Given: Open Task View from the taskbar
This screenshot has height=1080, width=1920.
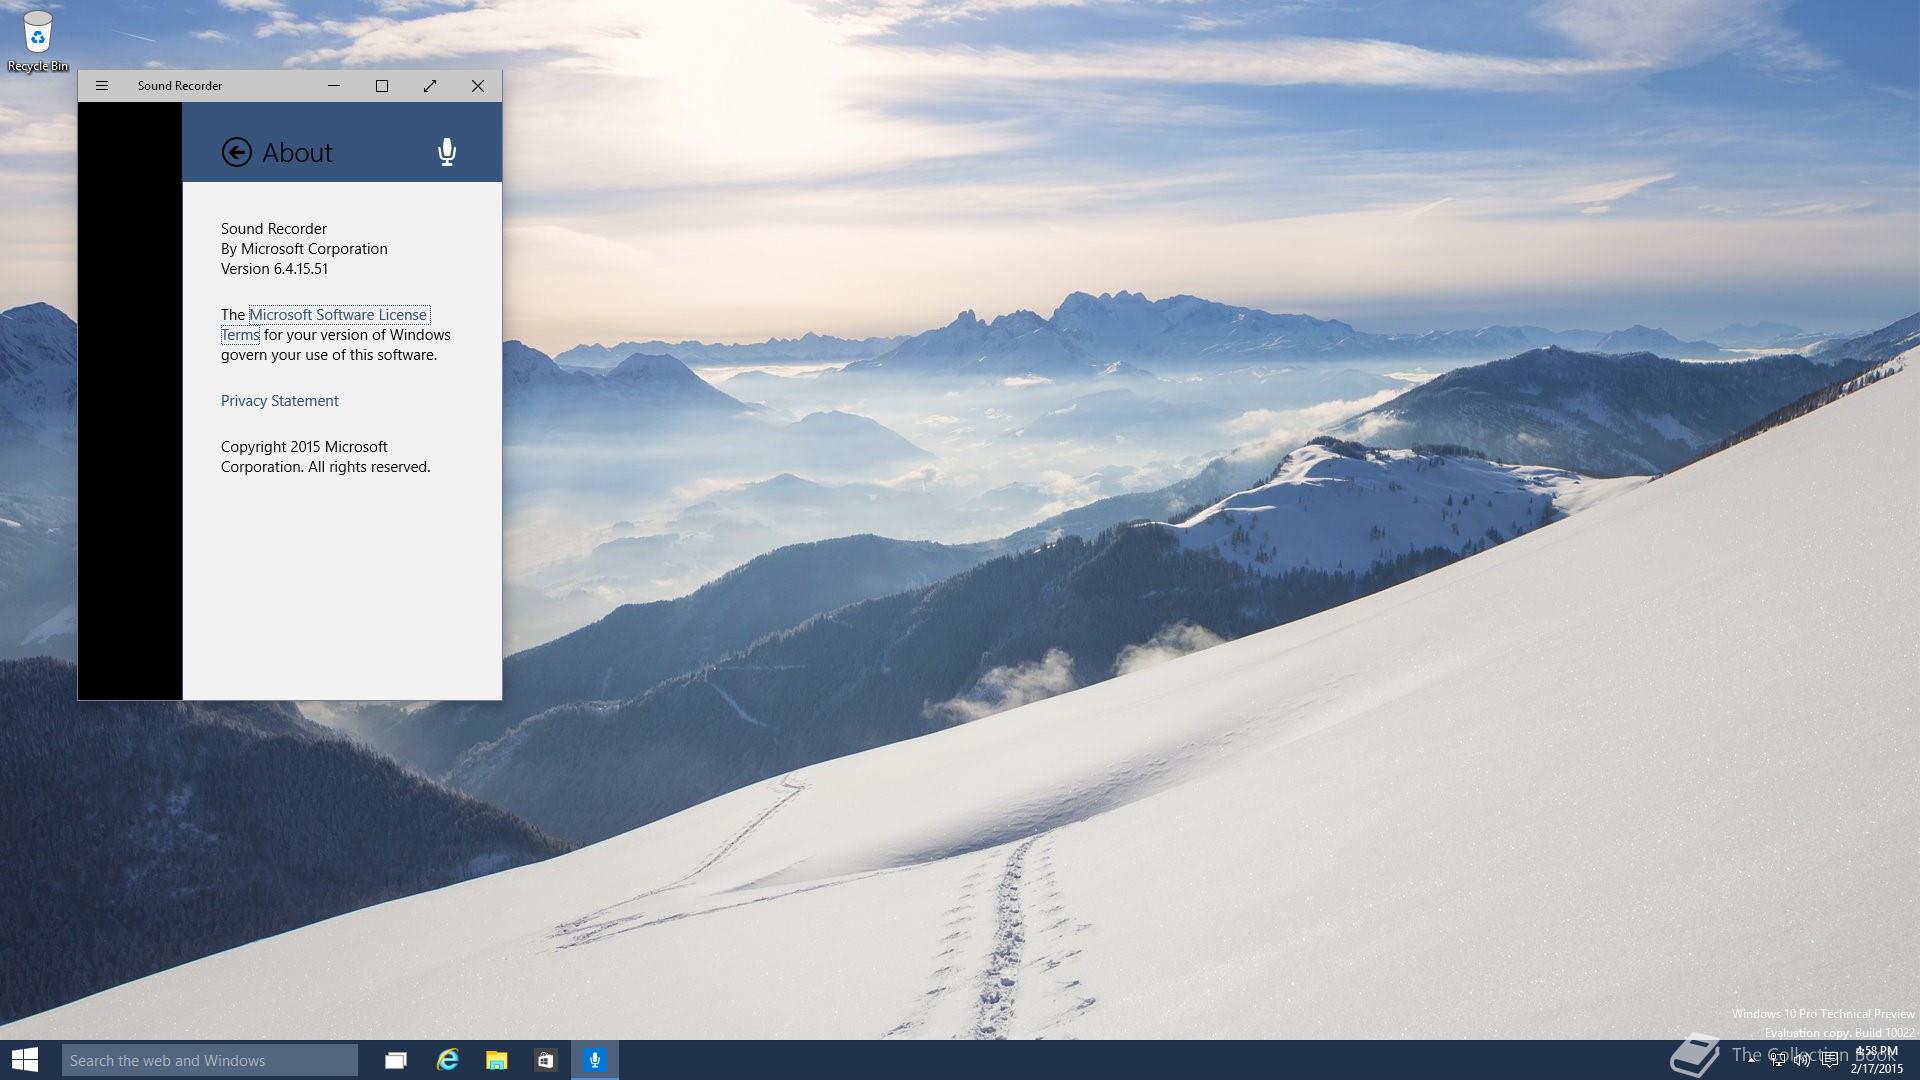Looking at the screenshot, I should tap(396, 1060).
